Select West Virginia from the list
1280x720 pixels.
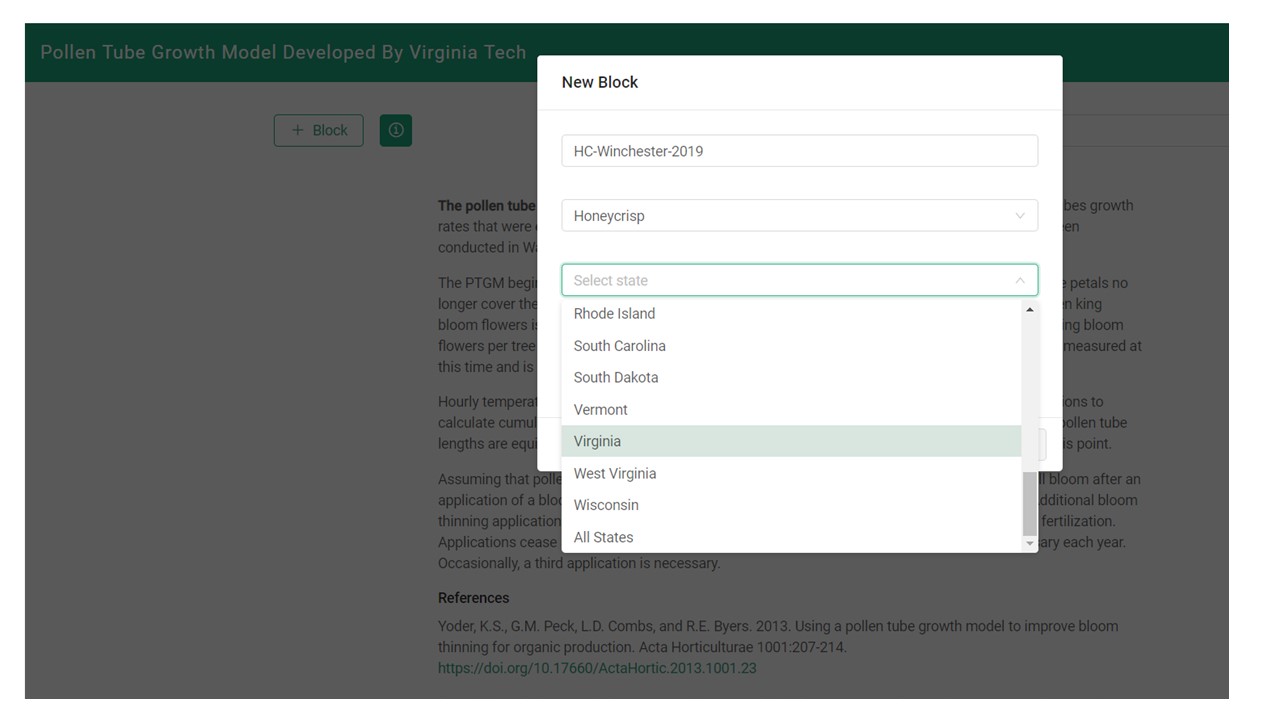614,473
